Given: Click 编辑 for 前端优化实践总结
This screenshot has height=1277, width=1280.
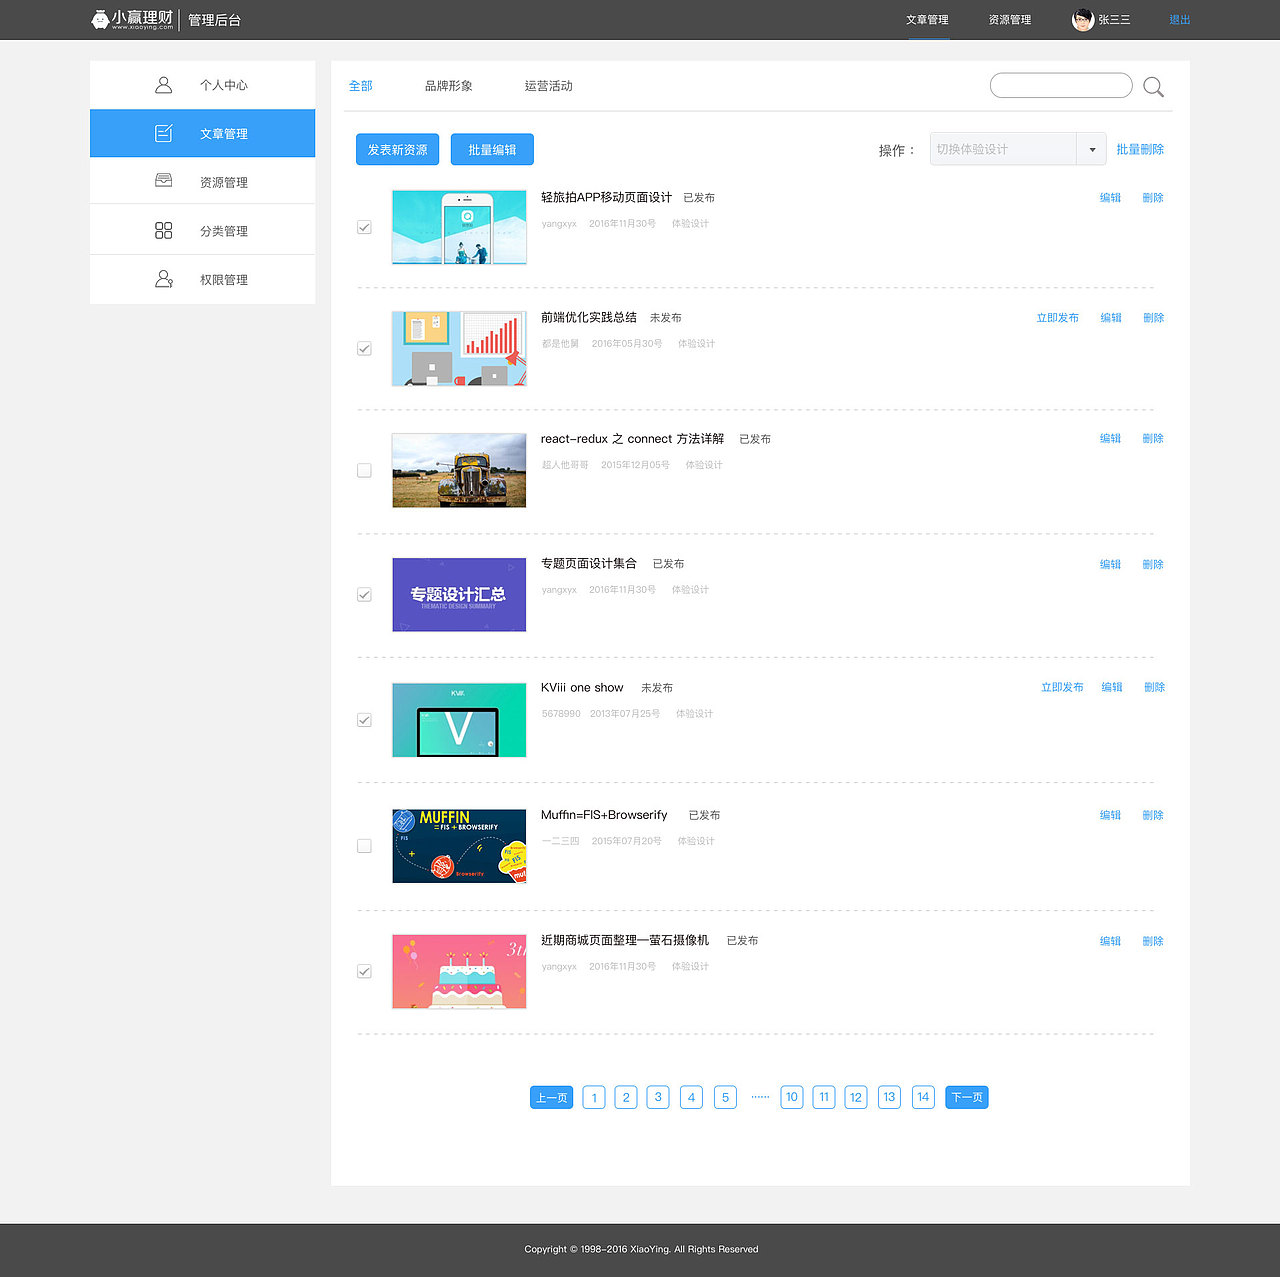Looking at the screenshot, I should click(x=1111, y=318).
